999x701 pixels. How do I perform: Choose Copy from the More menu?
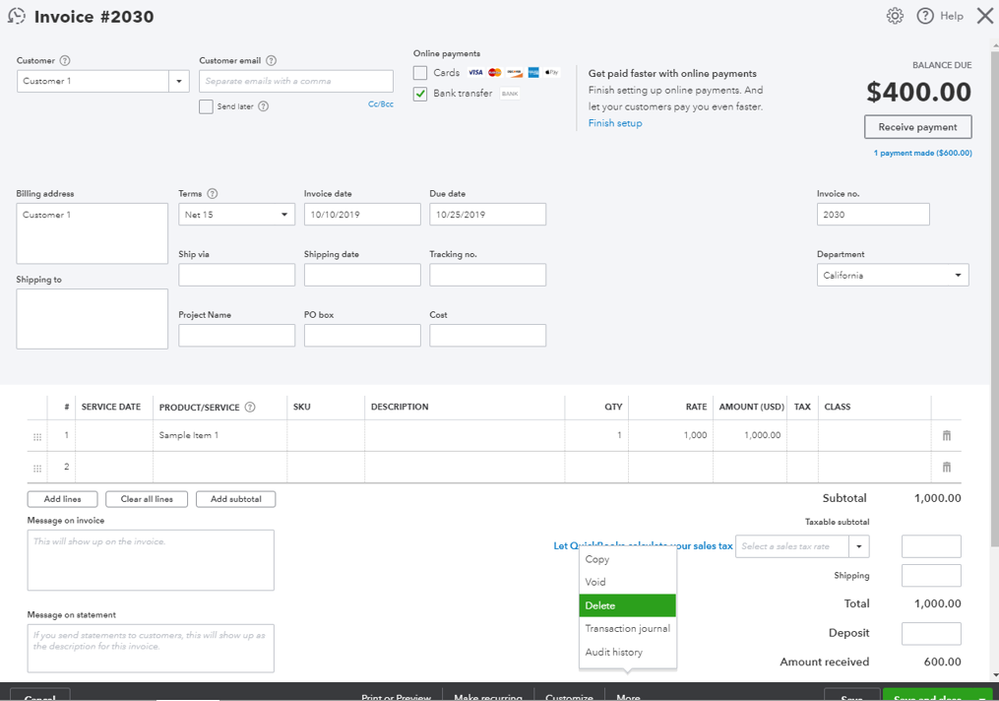628,560
